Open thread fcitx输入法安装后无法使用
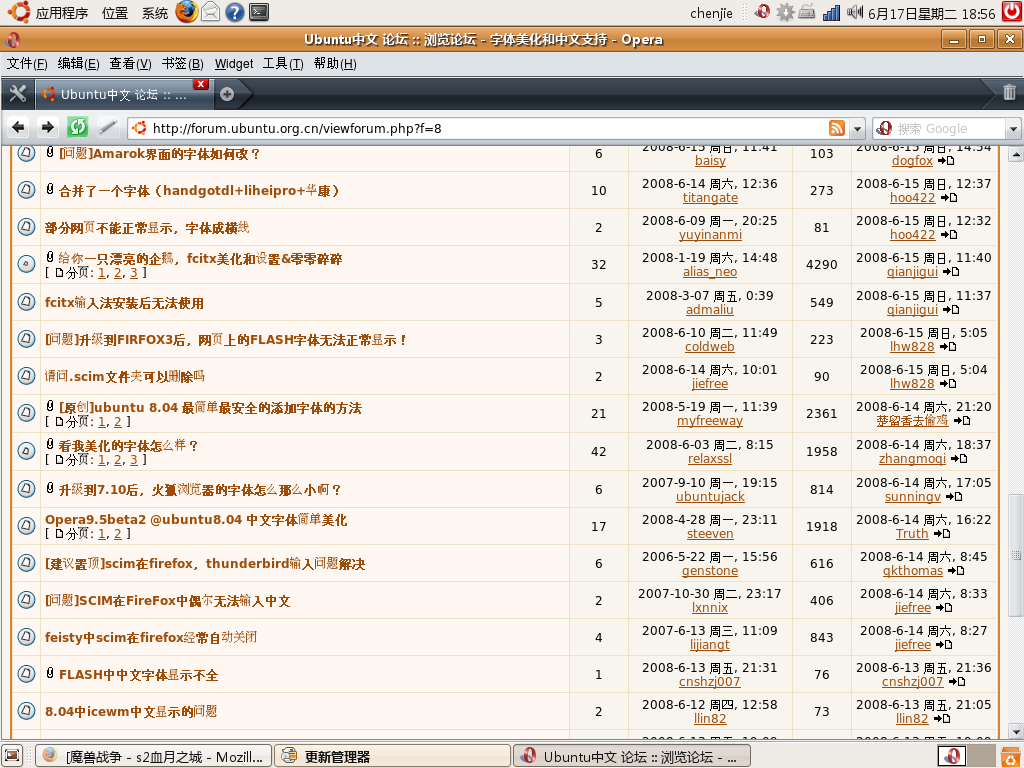The width and height of the screenshot is (1024, 768). click(124, 303)
